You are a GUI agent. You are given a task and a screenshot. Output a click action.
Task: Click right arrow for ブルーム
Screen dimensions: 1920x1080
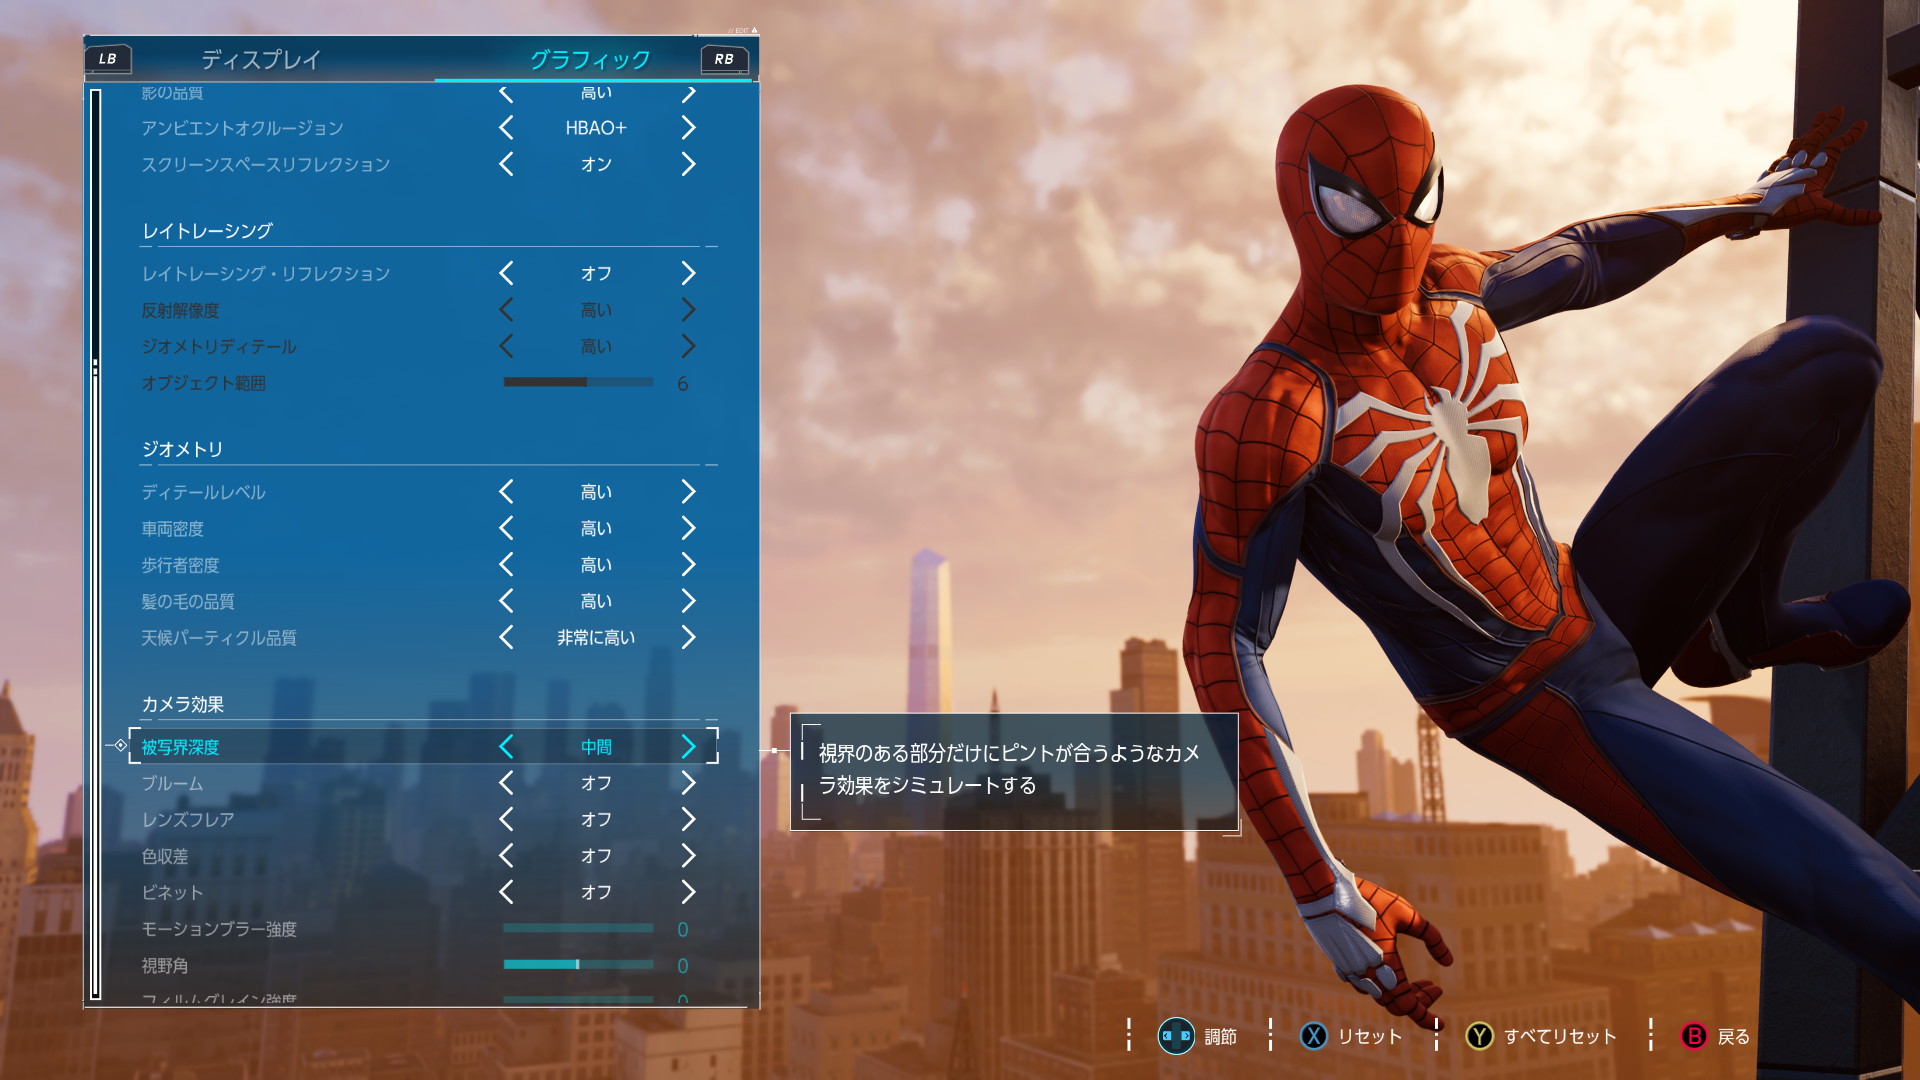pos(688,783)
